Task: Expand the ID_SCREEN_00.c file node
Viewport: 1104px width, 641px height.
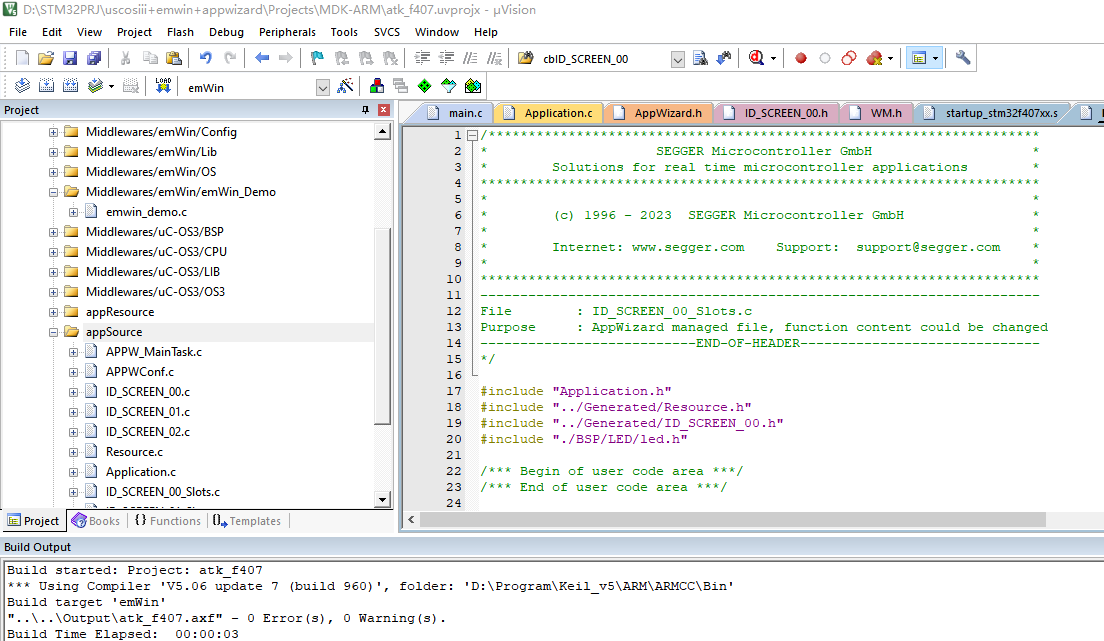Action: (73, 392)
